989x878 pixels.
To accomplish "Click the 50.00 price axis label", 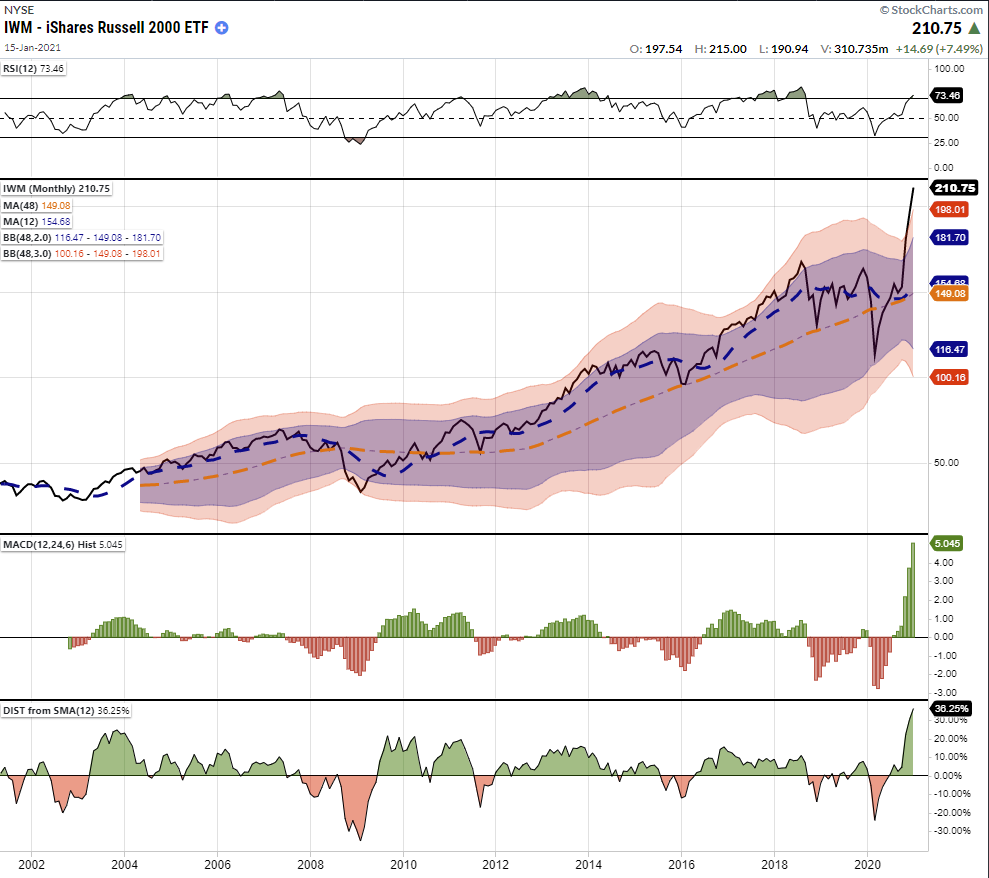I will (947, 462).
